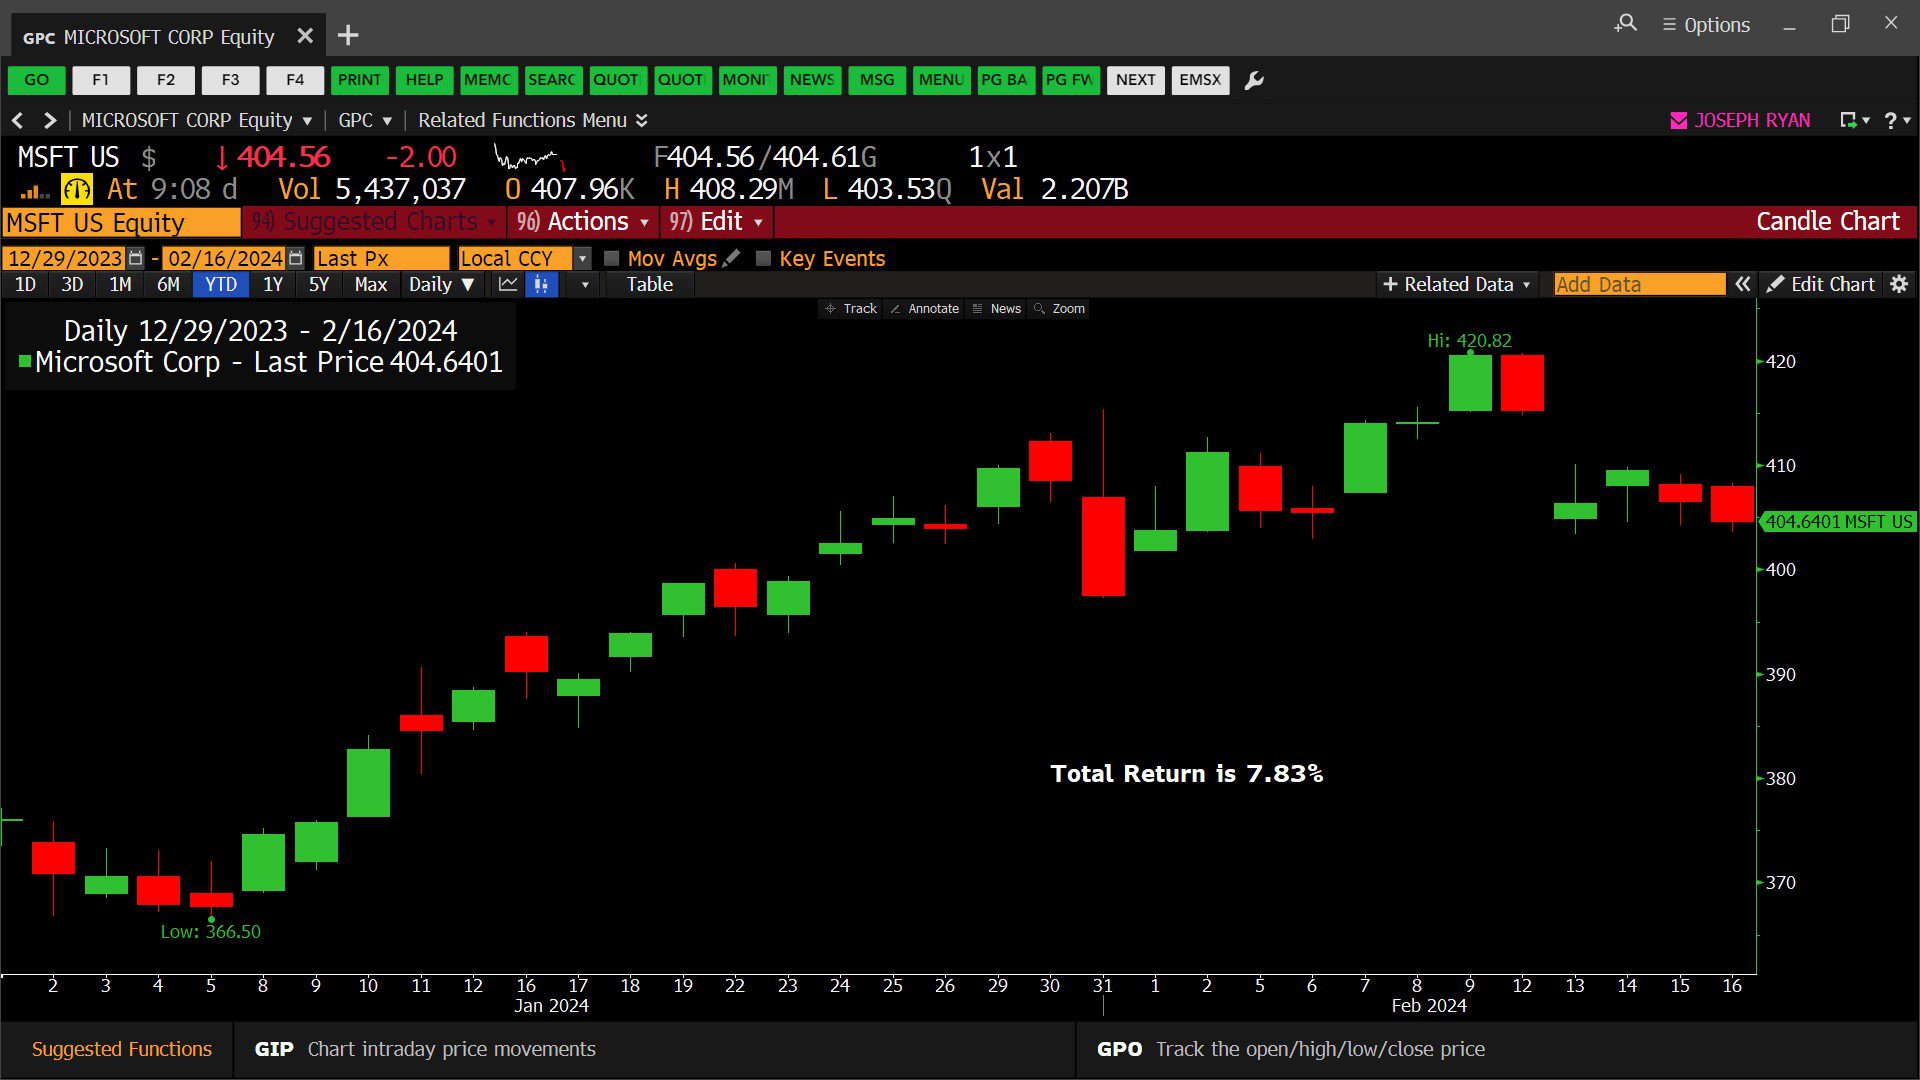Open the wrench settings icon in the key bar
The width and height of the screenshot is (1920, 1080).
pos(1254,80)
